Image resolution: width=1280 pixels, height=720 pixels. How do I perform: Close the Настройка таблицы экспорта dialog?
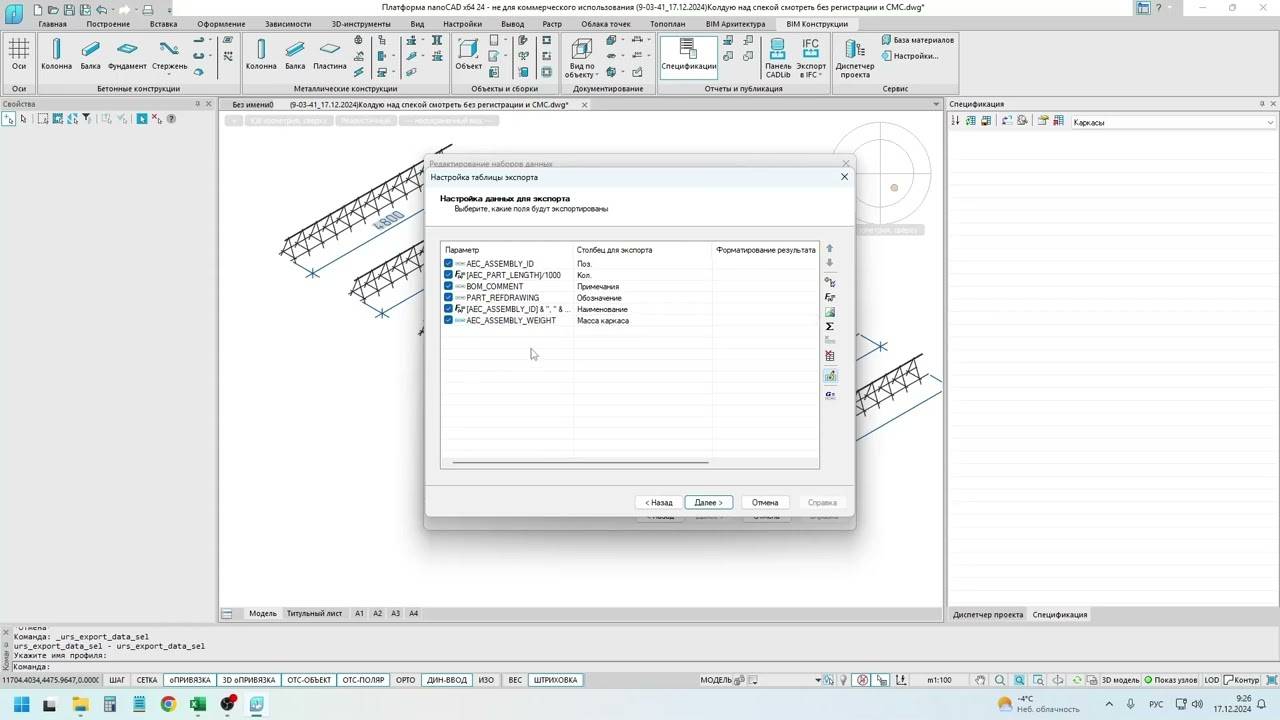[x=844, y=177]
